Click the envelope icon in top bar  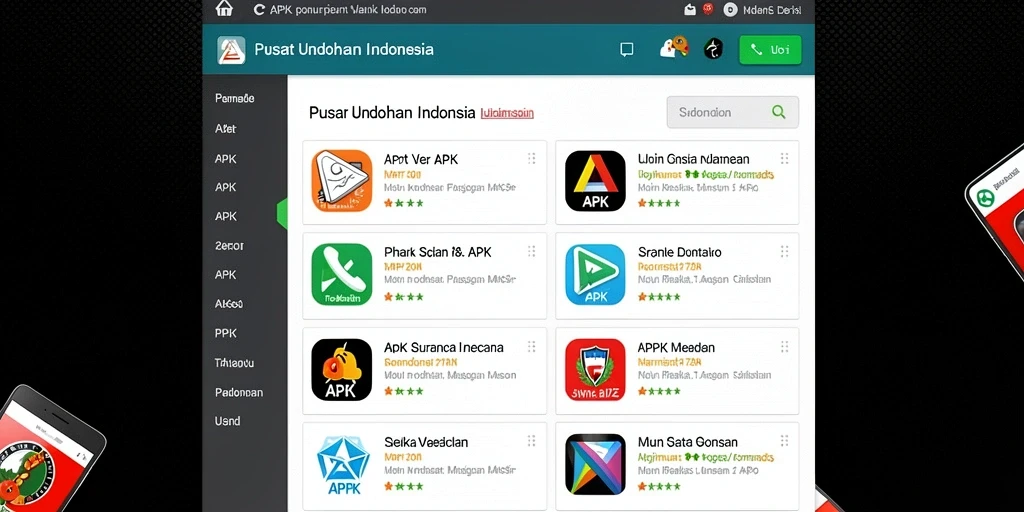[x=690, y=10]
